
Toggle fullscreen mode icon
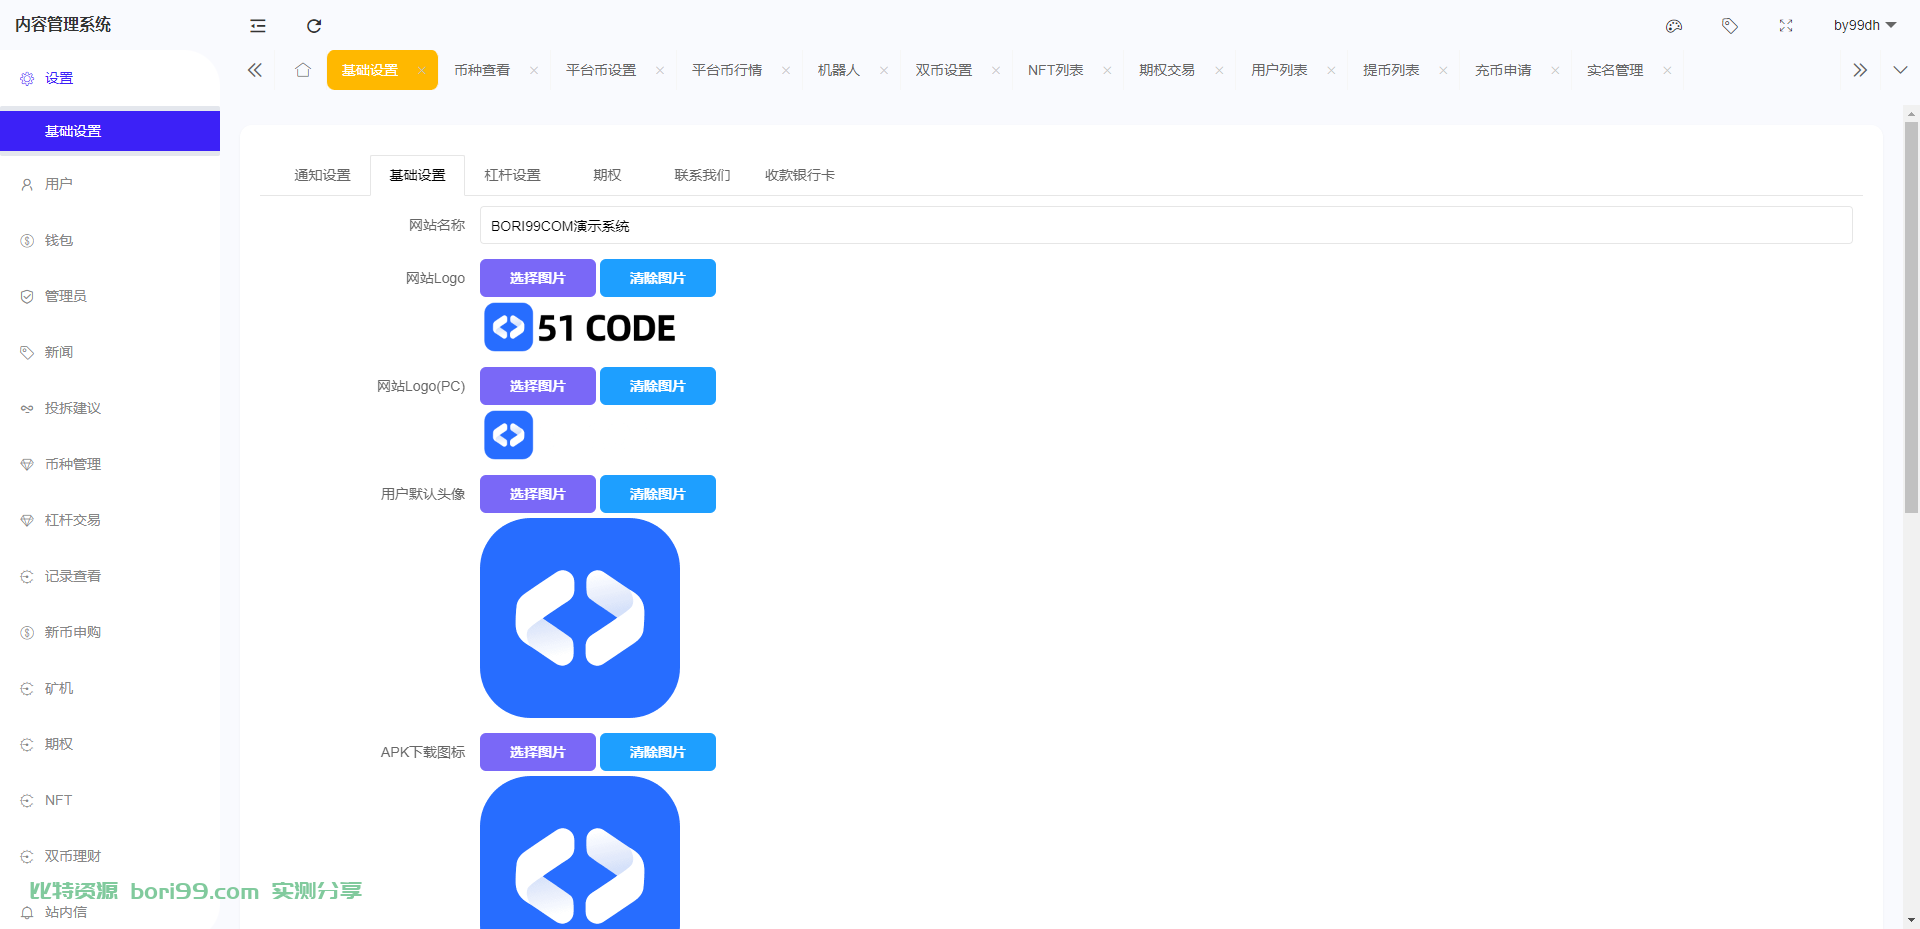pyautogui.click(x=1786, y=26)
